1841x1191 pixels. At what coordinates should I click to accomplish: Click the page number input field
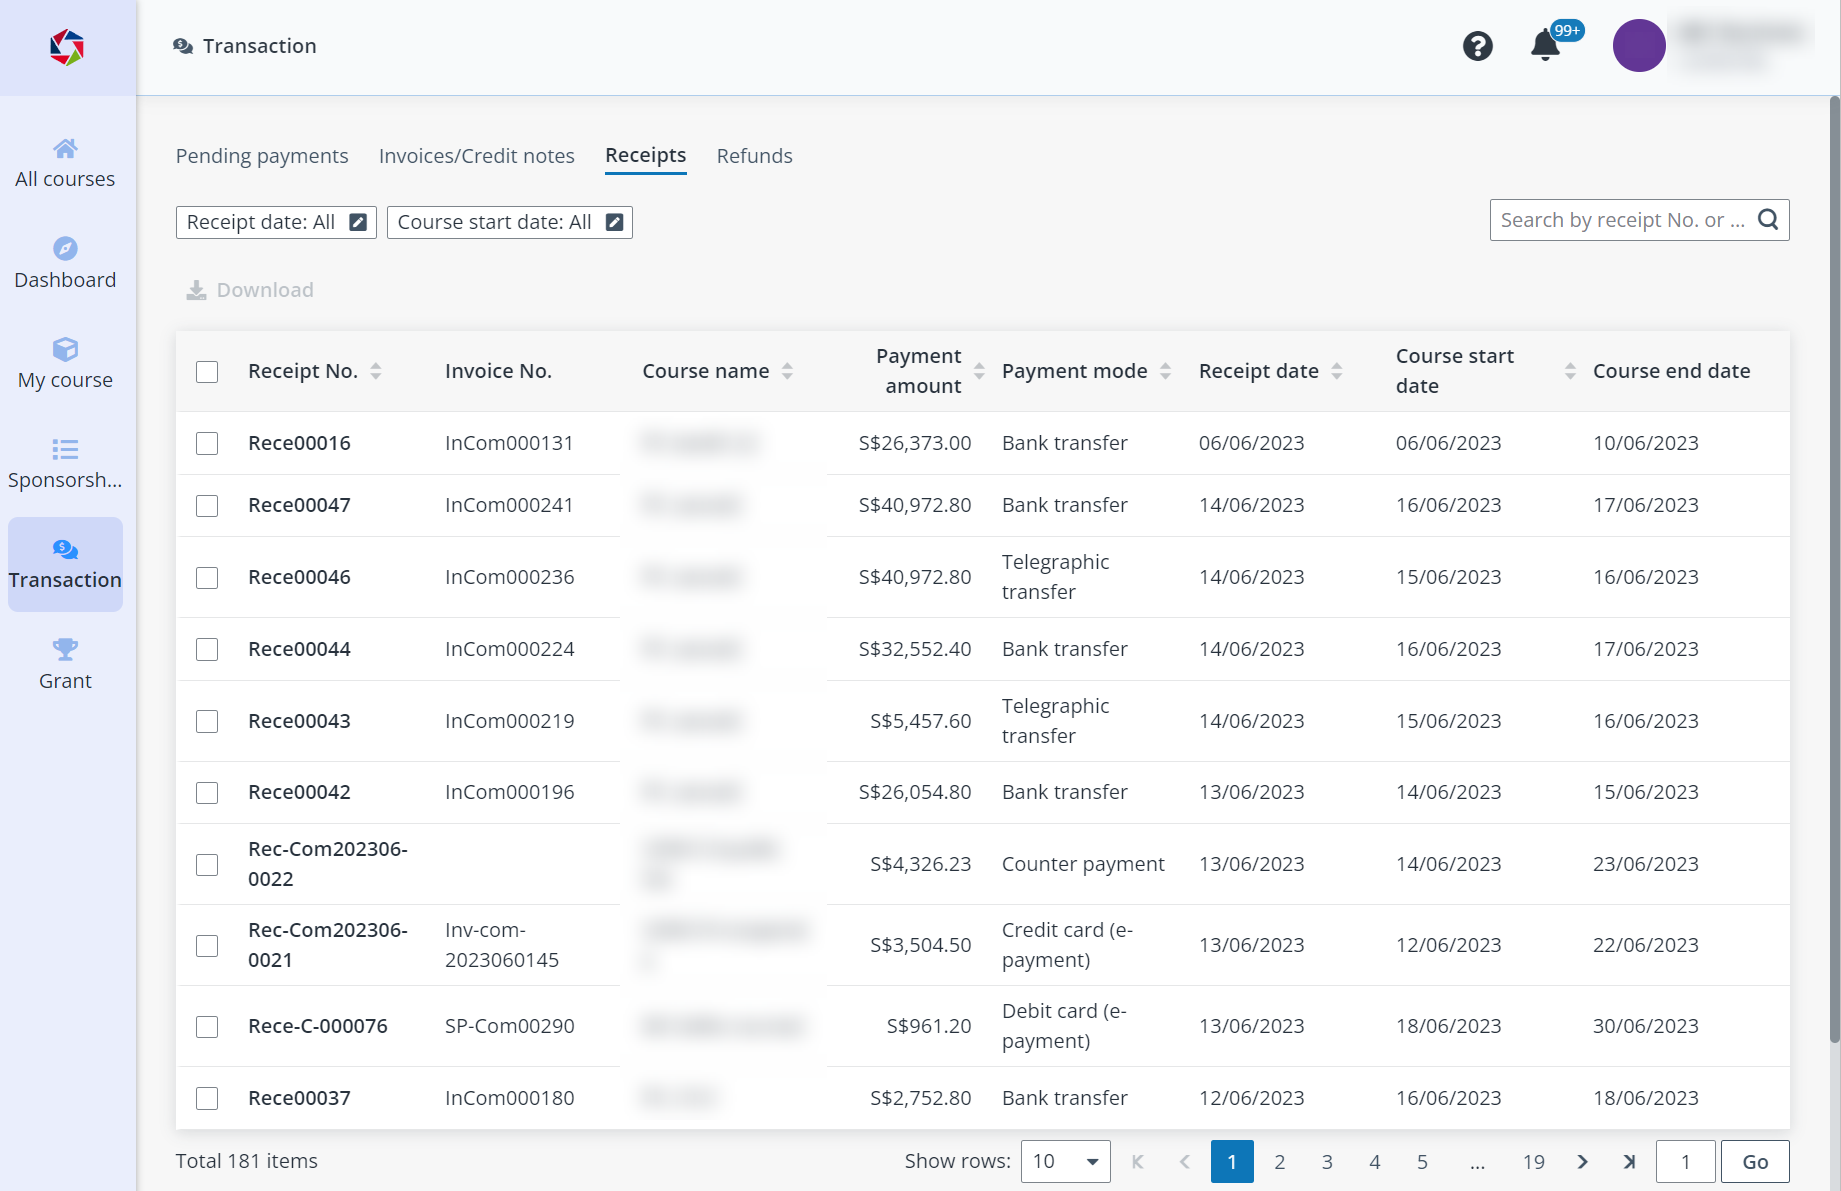1685,1161
